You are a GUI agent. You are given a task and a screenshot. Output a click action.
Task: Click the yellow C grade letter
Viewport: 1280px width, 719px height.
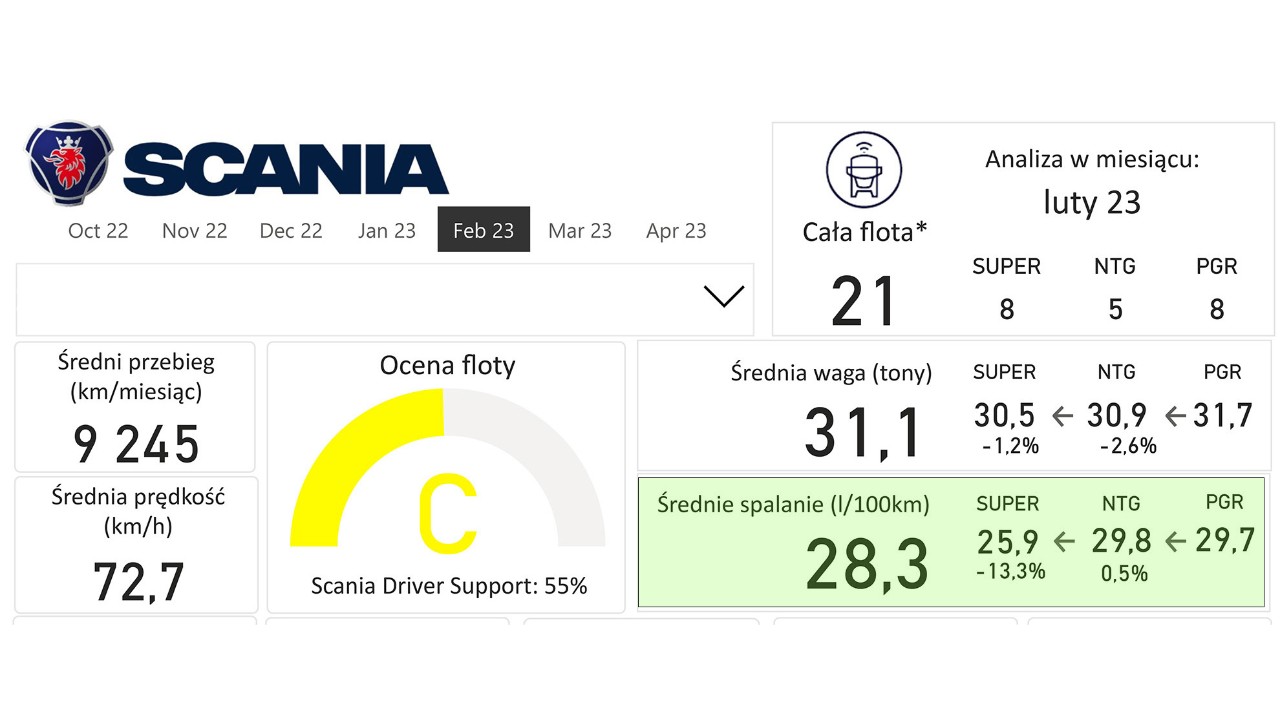tap(447, 515)
